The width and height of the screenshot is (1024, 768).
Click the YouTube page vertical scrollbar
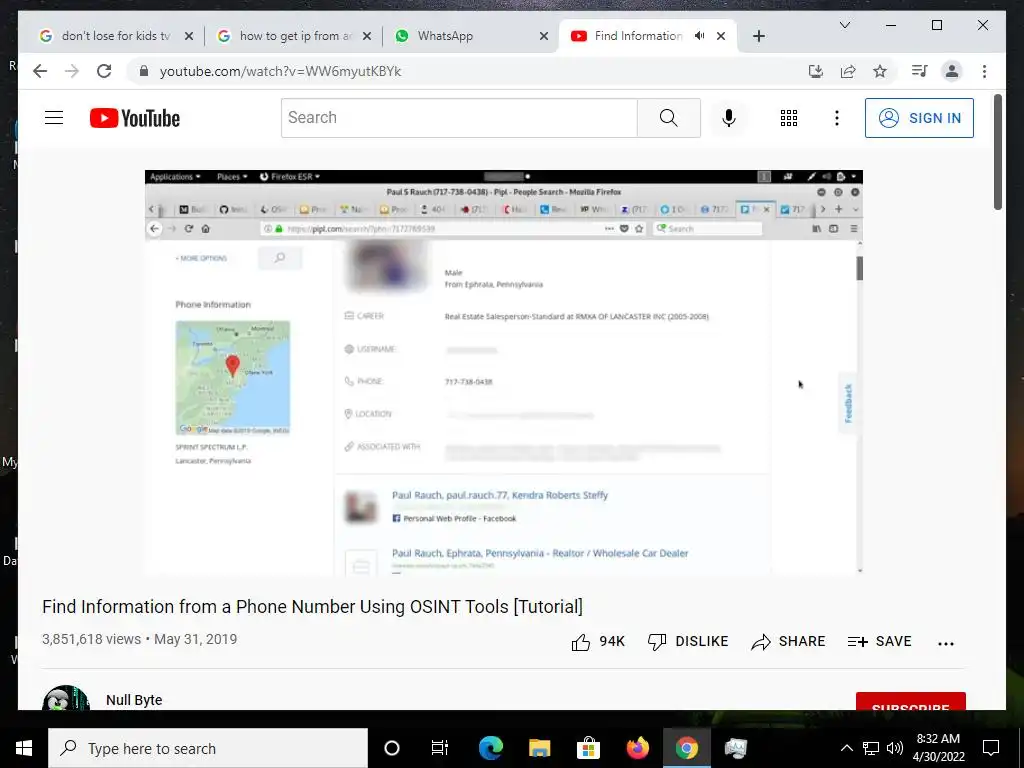(x=997, y=152)
